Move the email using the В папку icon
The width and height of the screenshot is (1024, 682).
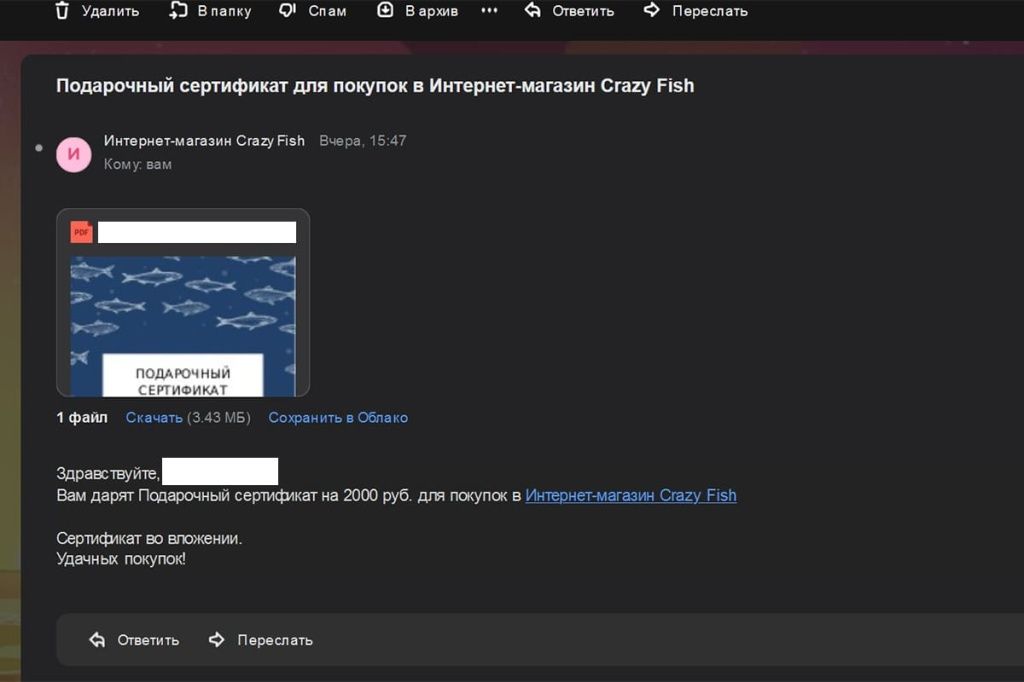pyautogui.click(x=179, y=11)
